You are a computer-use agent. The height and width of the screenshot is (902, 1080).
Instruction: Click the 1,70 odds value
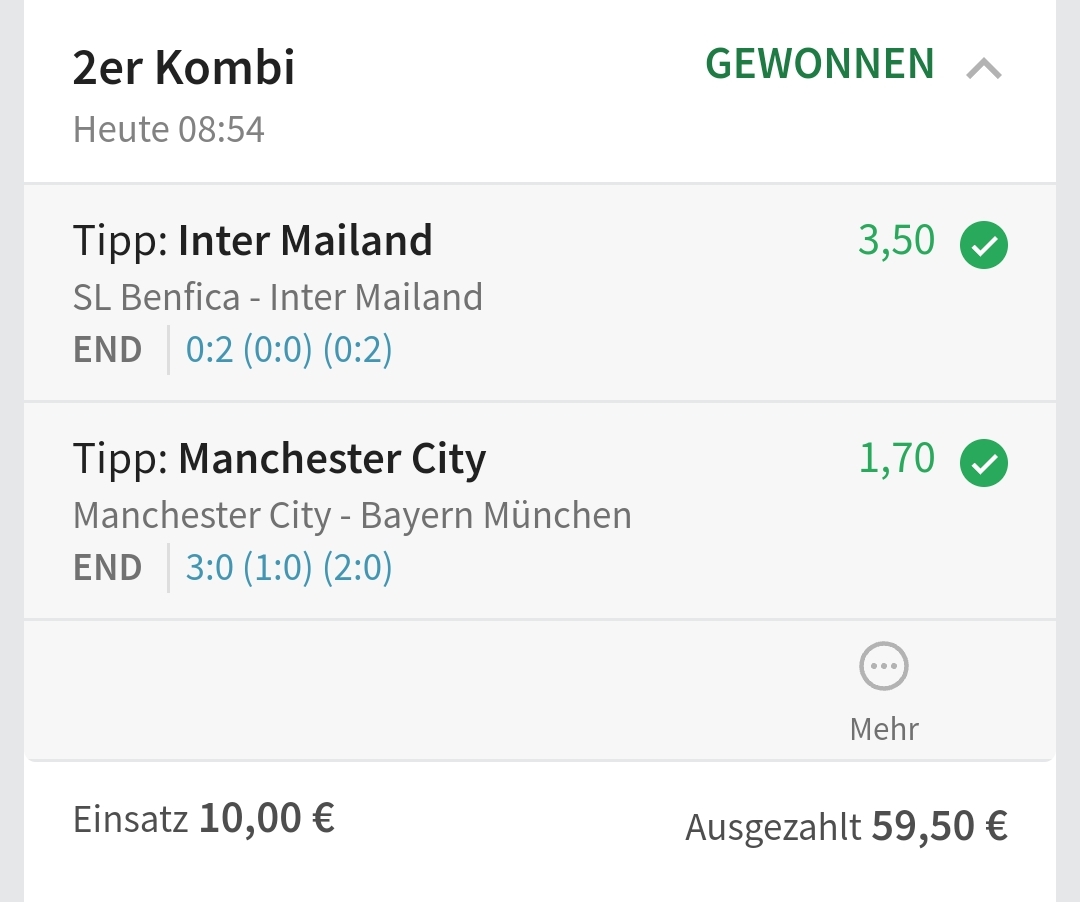(x=897, y=459)
